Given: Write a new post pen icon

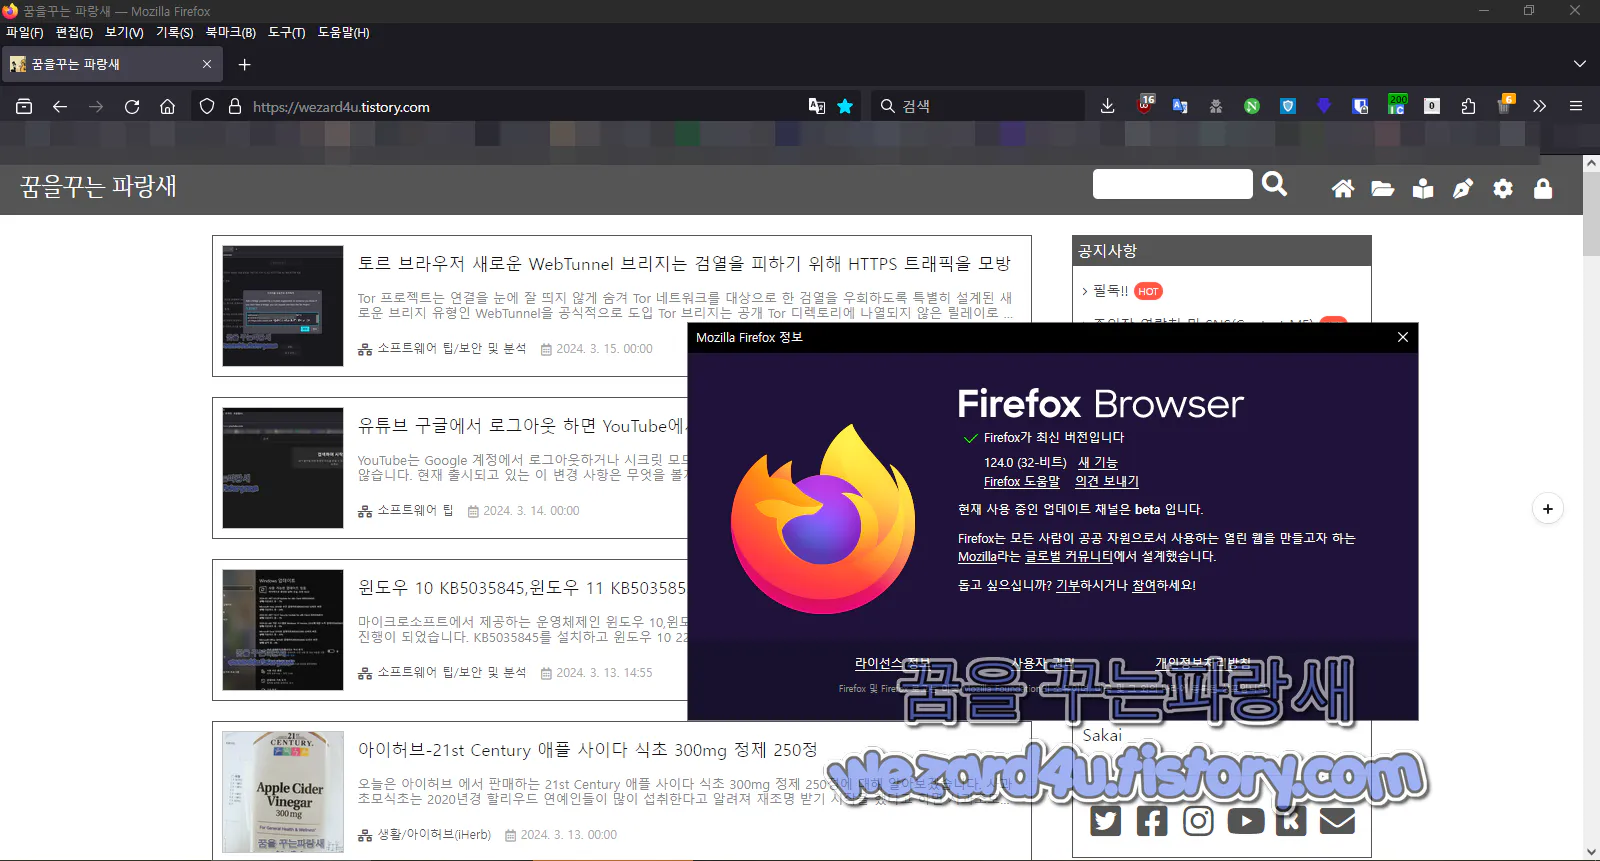Looking at the screenshot, I should point(1463,189).
